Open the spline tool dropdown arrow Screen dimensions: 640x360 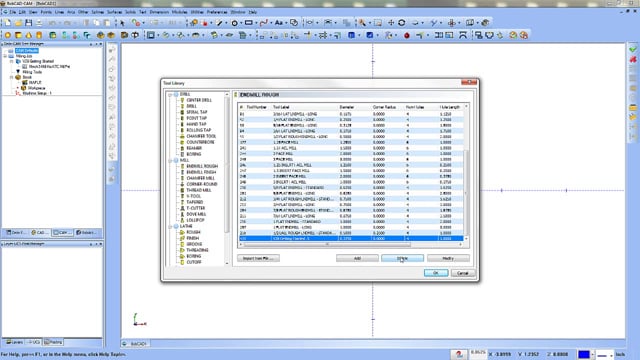(271, 23)
